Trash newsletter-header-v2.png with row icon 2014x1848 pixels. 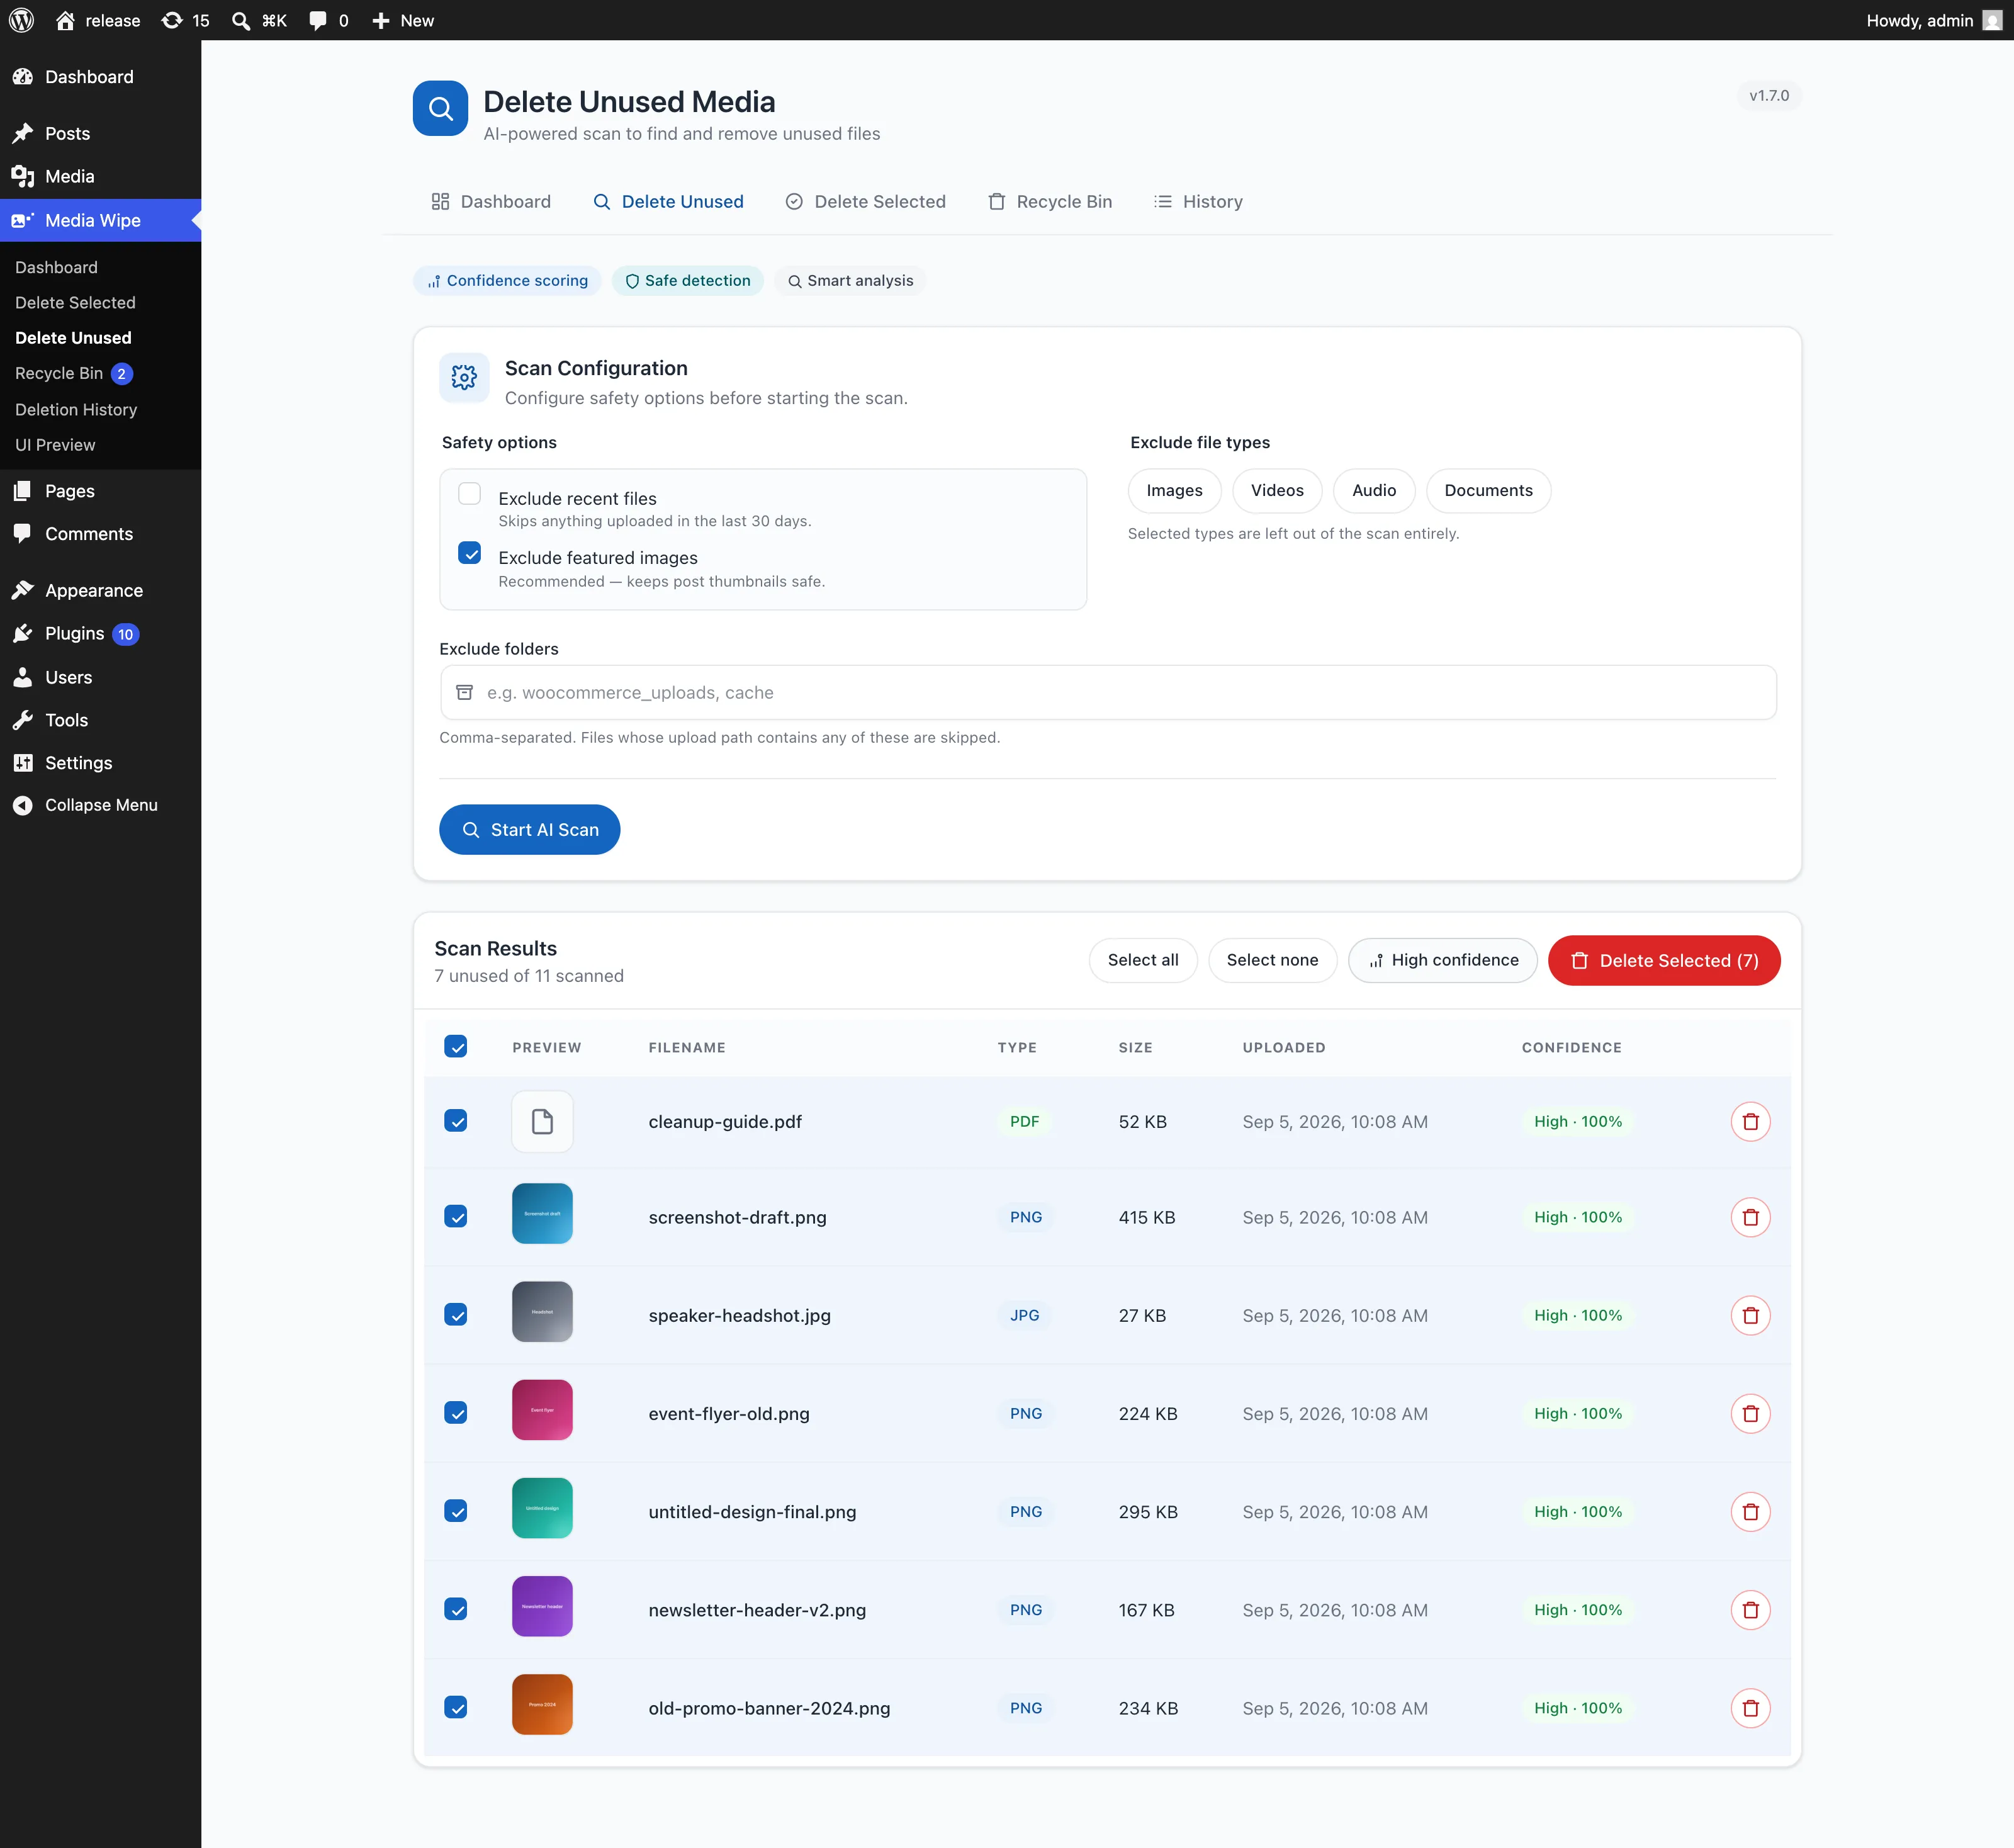pos(1750,1609)
